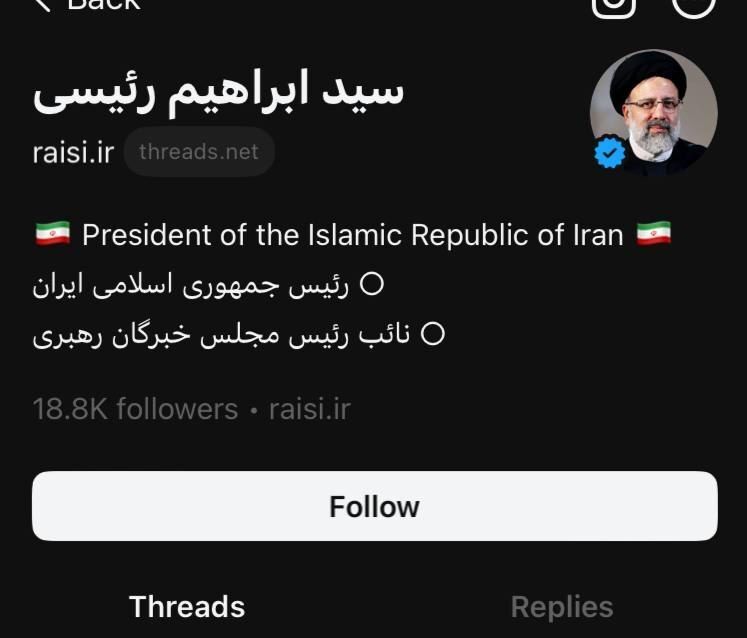747x638 pixels.
Task: Tap the Iran flag before President text
Action: coord(53,235)
